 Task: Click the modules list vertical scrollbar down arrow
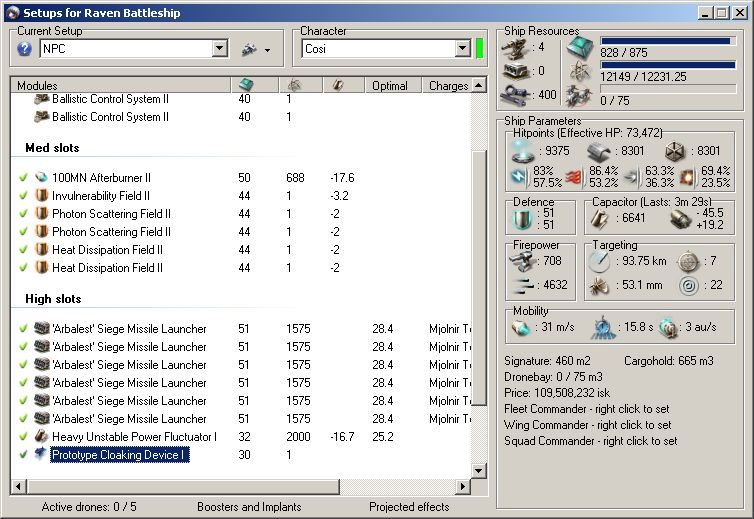point(479,470)
